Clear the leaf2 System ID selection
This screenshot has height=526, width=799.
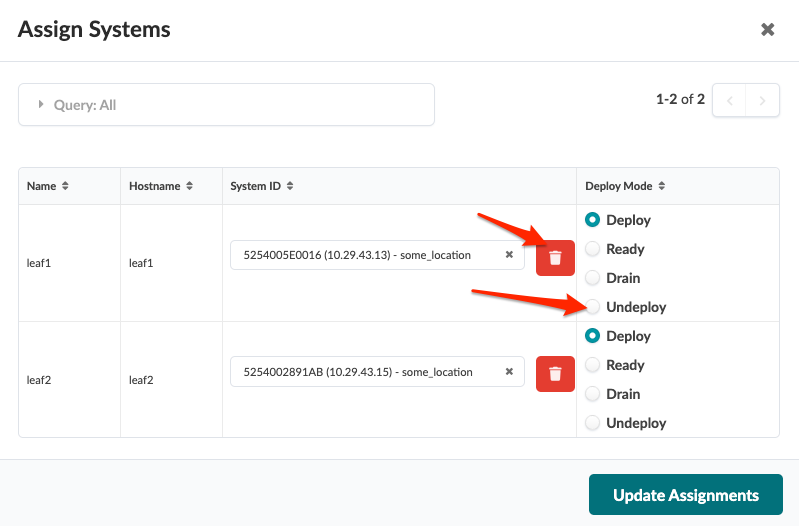click(509, 372)
